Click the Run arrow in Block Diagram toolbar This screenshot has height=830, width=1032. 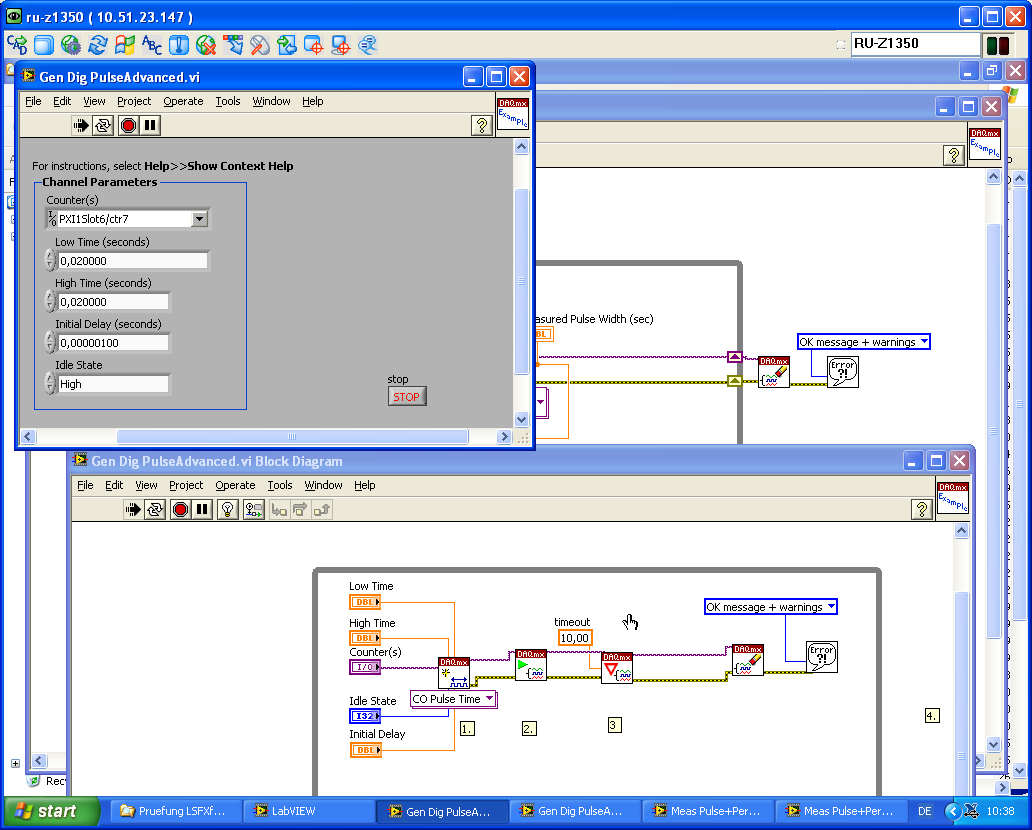click(x=133, y=509)
